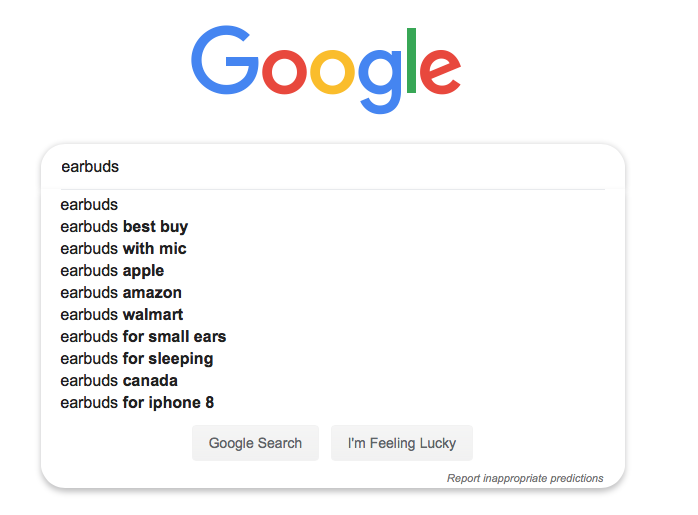The width and height of the screenshot is (698, 515).
Task: Select the plain "earbuds" suggestion
Action: tap(89, 205)
